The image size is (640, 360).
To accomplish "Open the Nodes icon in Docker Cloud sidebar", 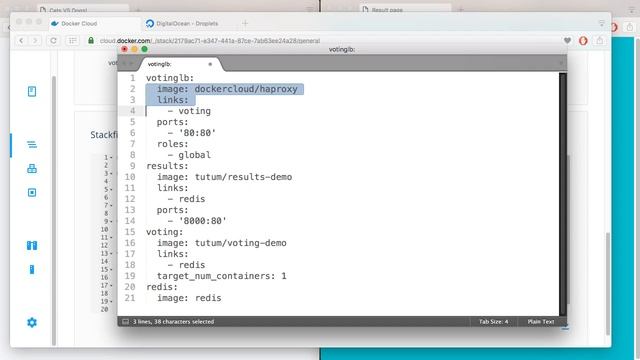I will click(32, 269).
